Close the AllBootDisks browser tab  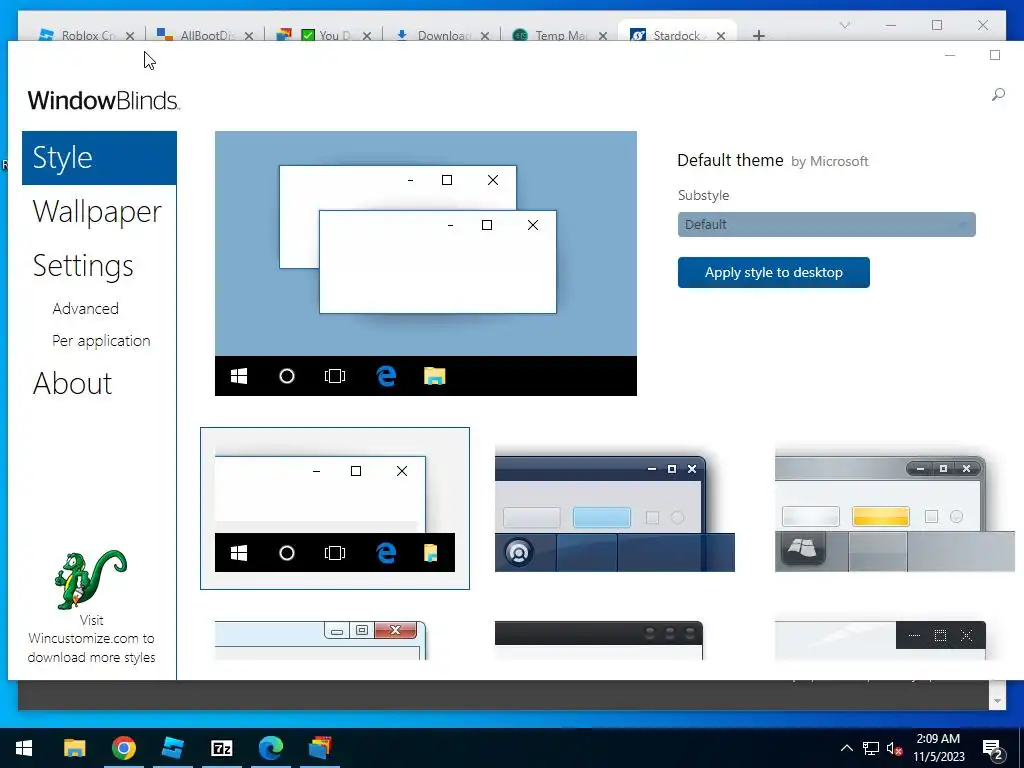pyautogui.click(x=249, y=36)
